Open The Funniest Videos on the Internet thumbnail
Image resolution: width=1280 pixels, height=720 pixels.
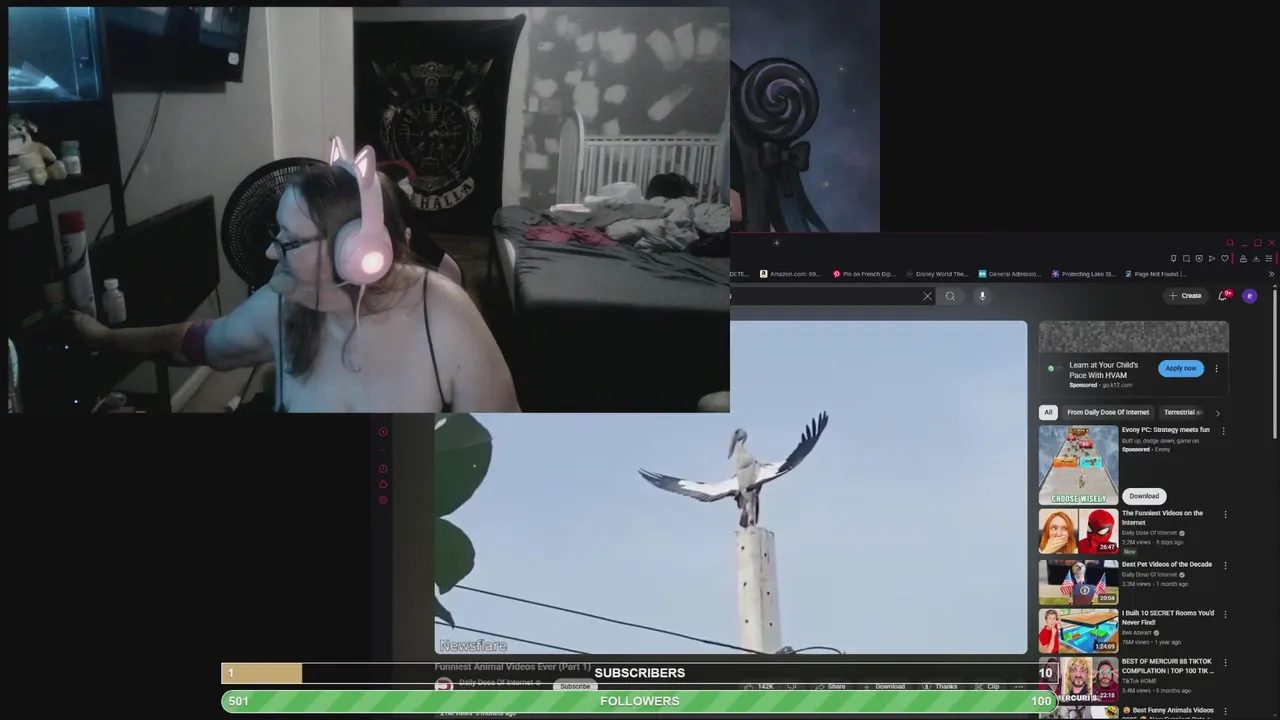point(1078,531)
